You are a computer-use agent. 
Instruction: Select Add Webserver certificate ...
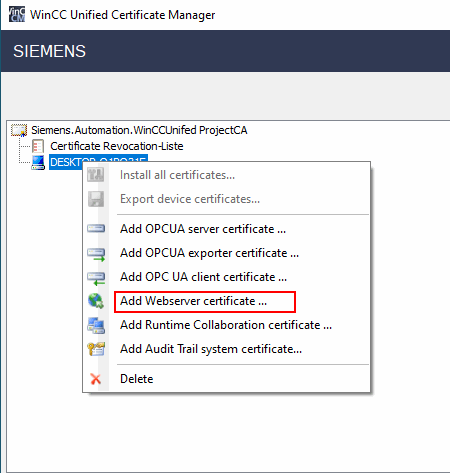[x=226, y=301]
